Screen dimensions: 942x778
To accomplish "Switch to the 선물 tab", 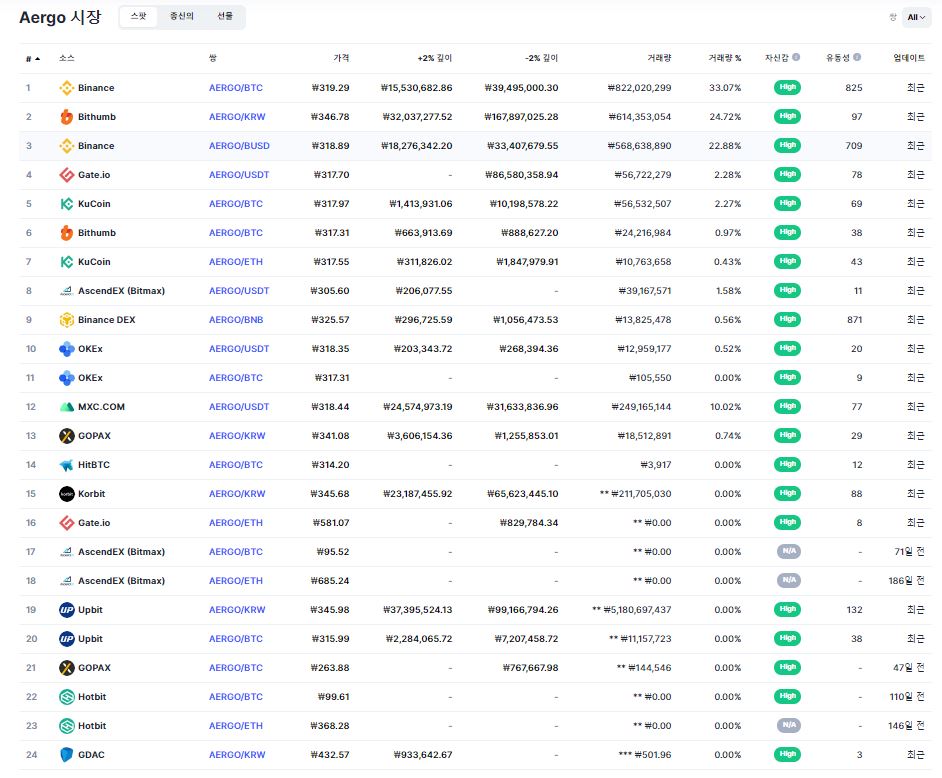I will (225, 16).
